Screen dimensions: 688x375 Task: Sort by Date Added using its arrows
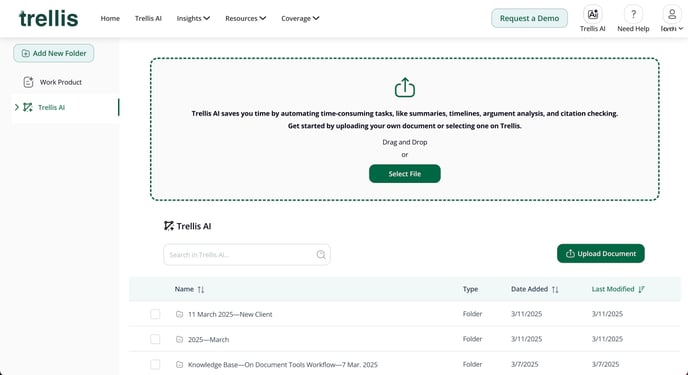tap(555, 289)
